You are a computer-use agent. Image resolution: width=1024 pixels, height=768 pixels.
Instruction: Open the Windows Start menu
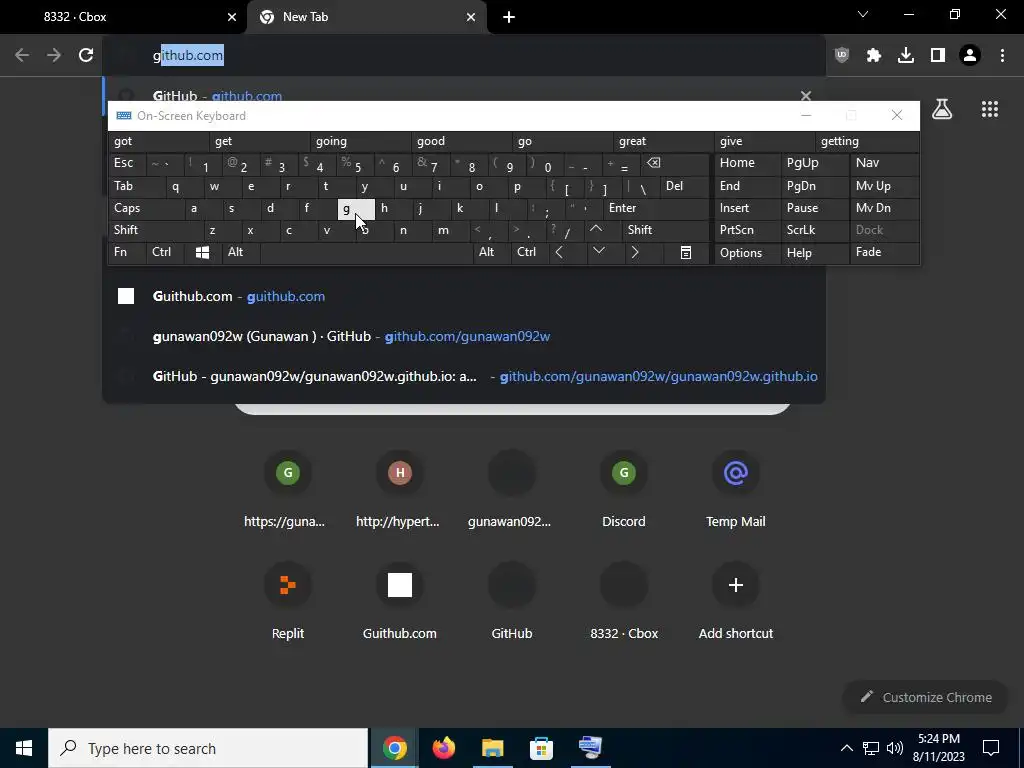click(x=24, y=748)
